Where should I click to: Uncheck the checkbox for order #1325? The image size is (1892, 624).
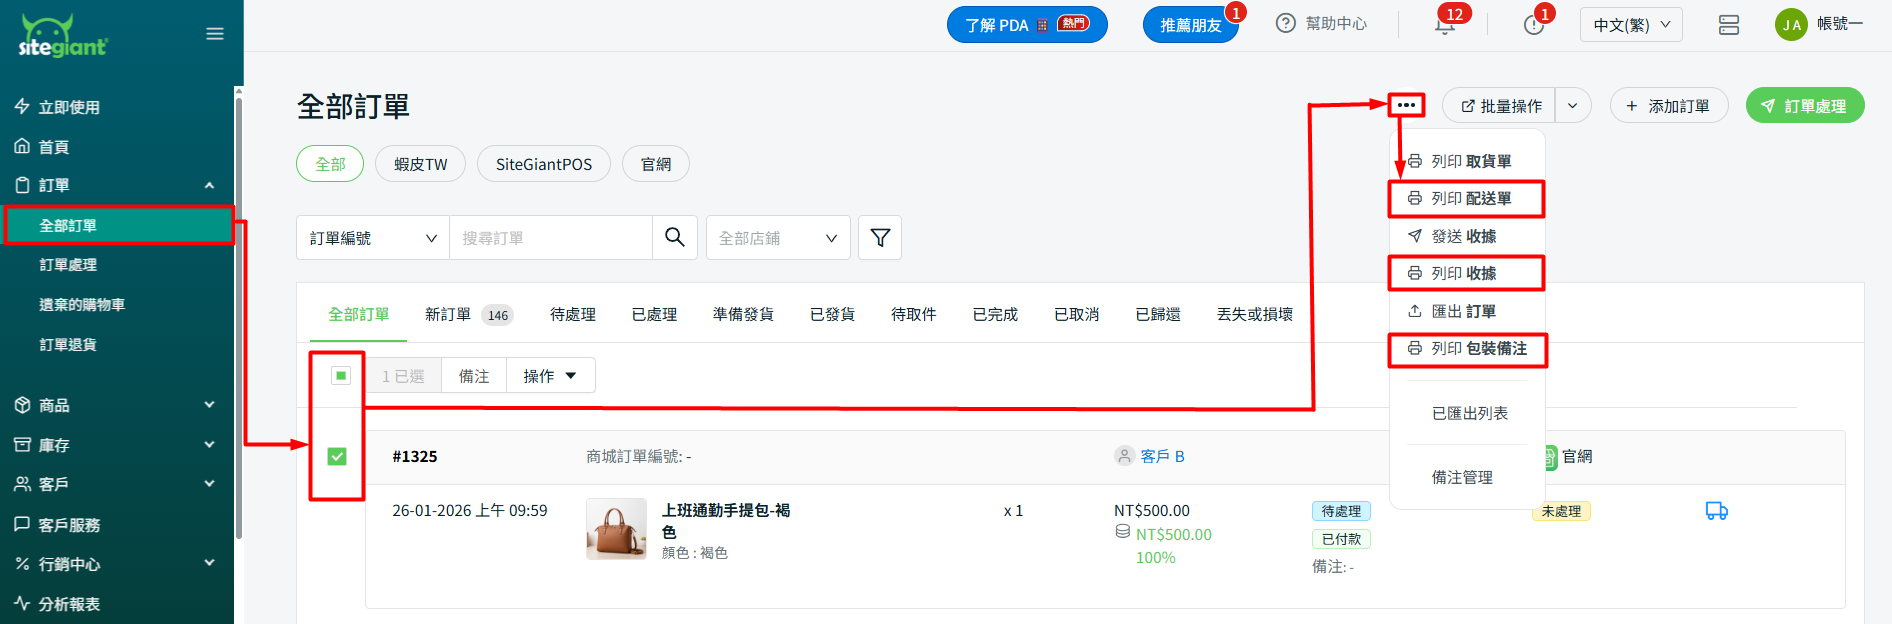pos(337,456)
